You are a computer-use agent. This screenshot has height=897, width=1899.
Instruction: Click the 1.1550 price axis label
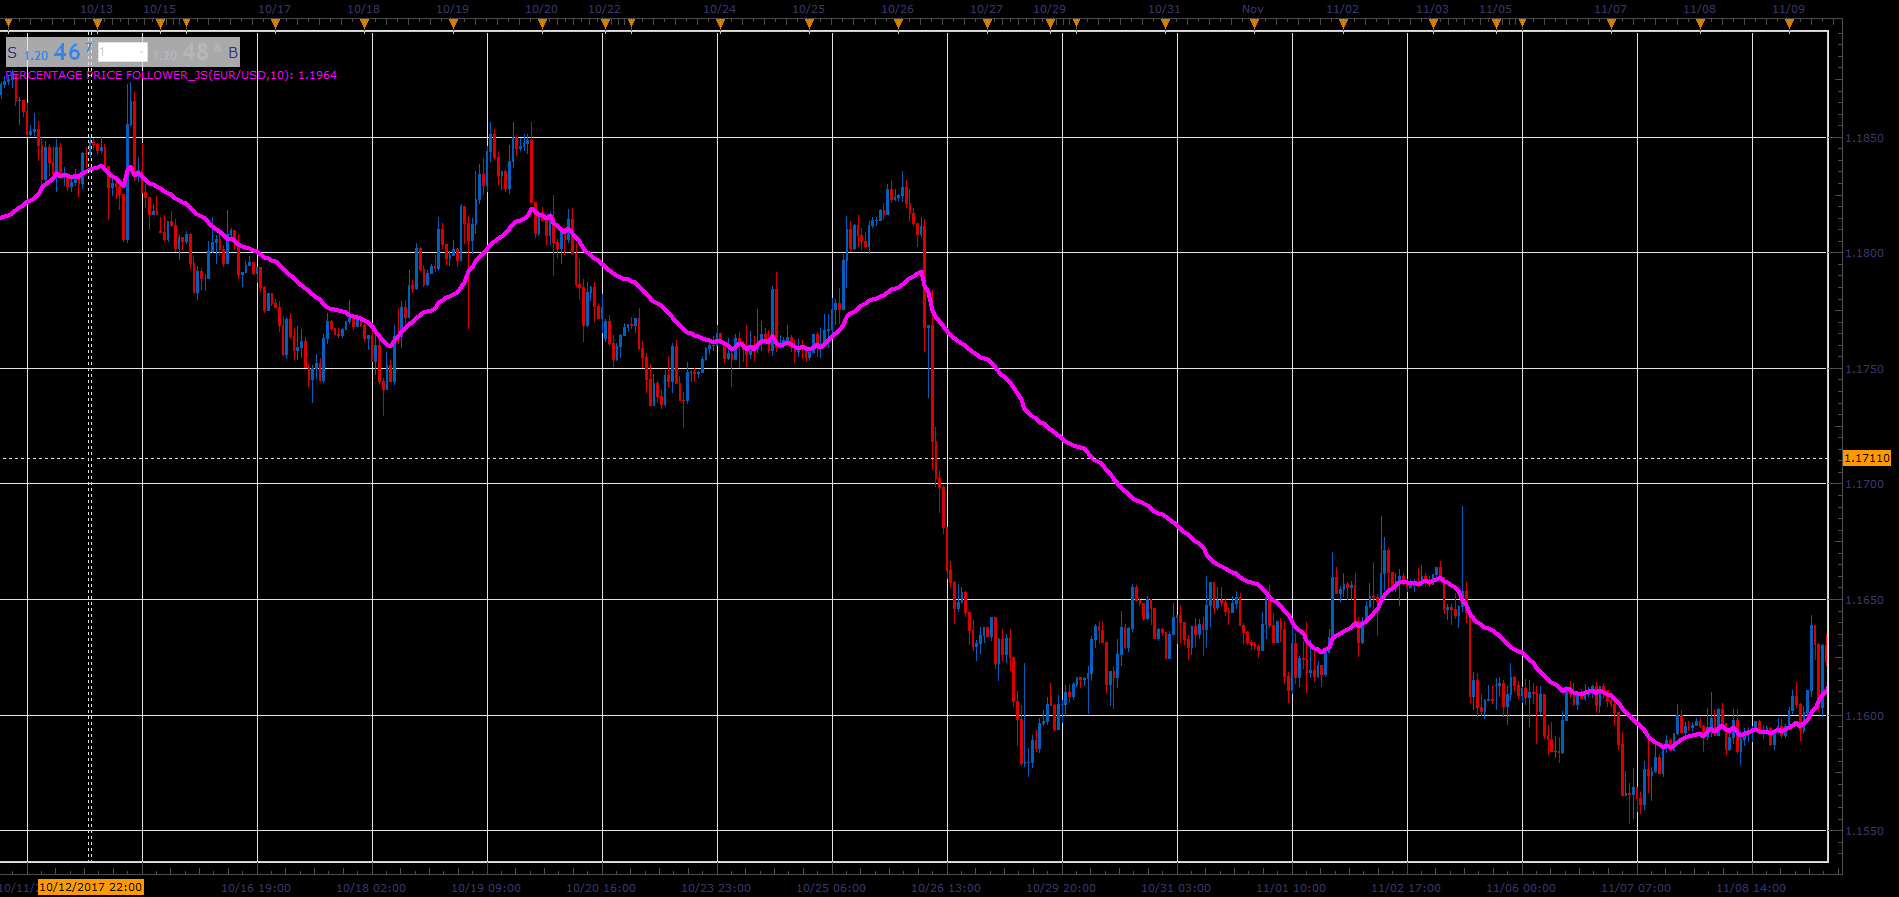click(x=1864, y=831)
